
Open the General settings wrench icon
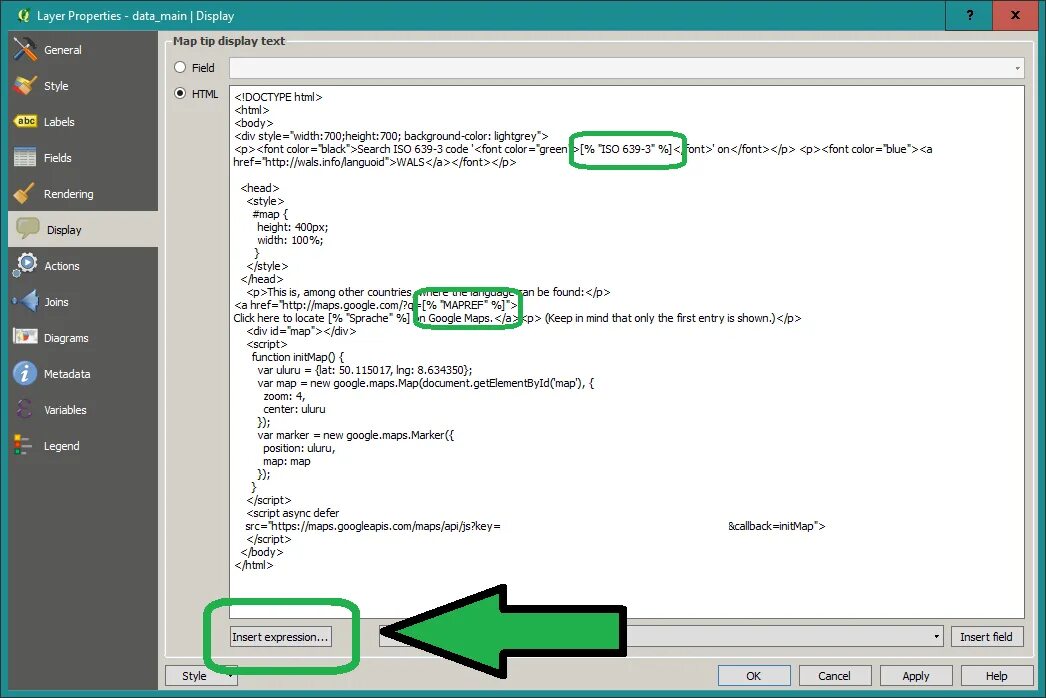point(25,49)
